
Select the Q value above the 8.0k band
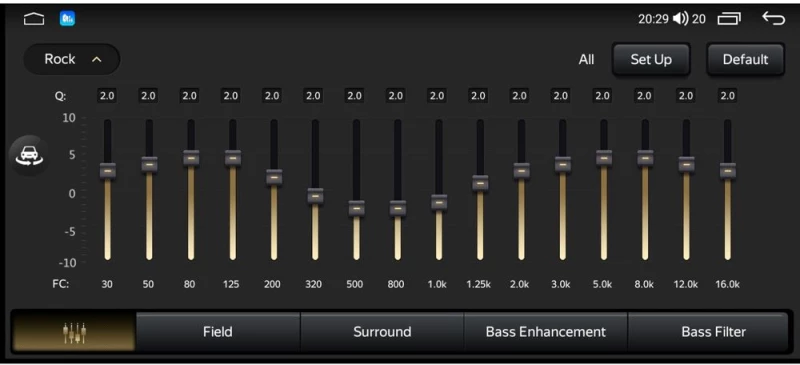[644, 95]
